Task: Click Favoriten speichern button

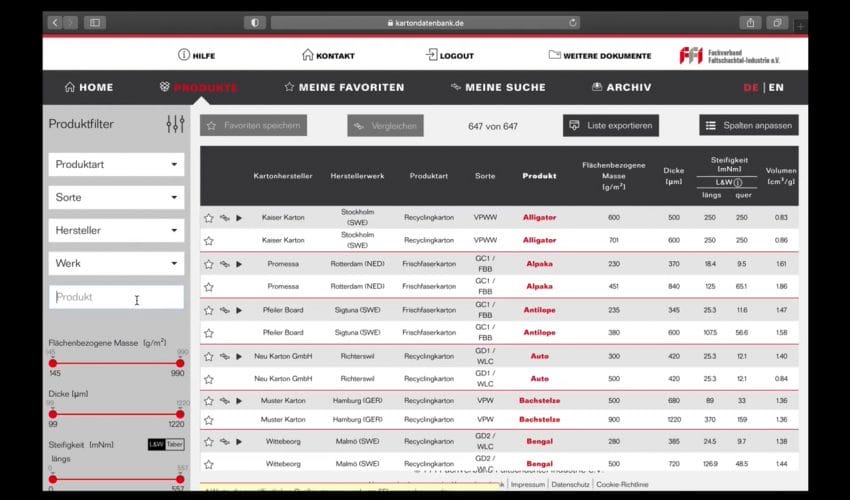Action: click(x=253, y=125)
